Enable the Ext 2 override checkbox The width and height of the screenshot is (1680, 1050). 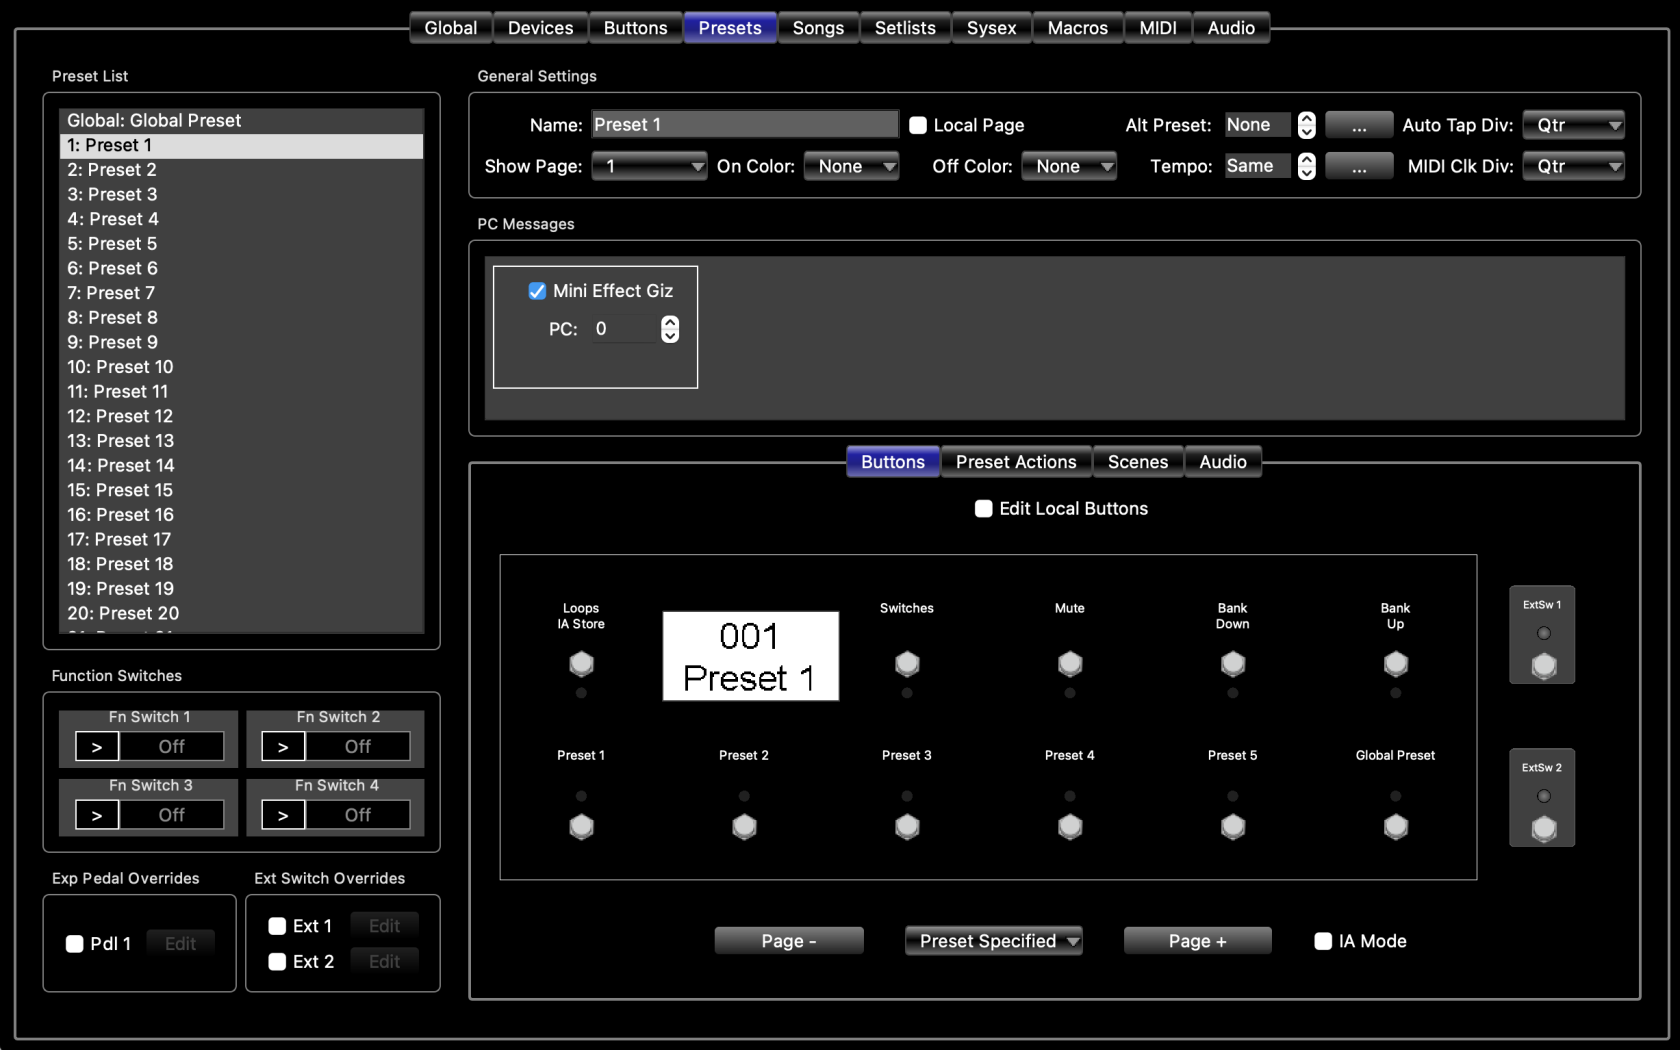(277, 961)
